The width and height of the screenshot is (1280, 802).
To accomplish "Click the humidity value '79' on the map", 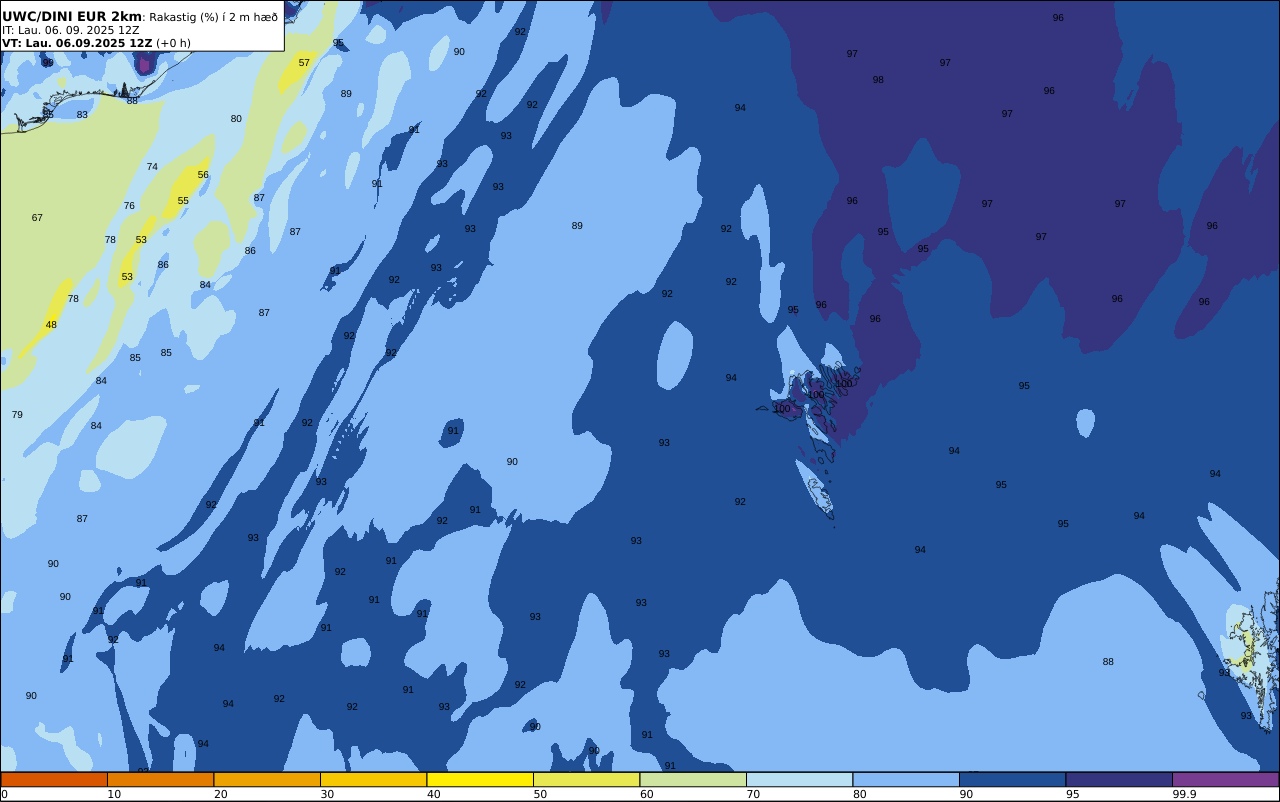I will coord(17,415).
